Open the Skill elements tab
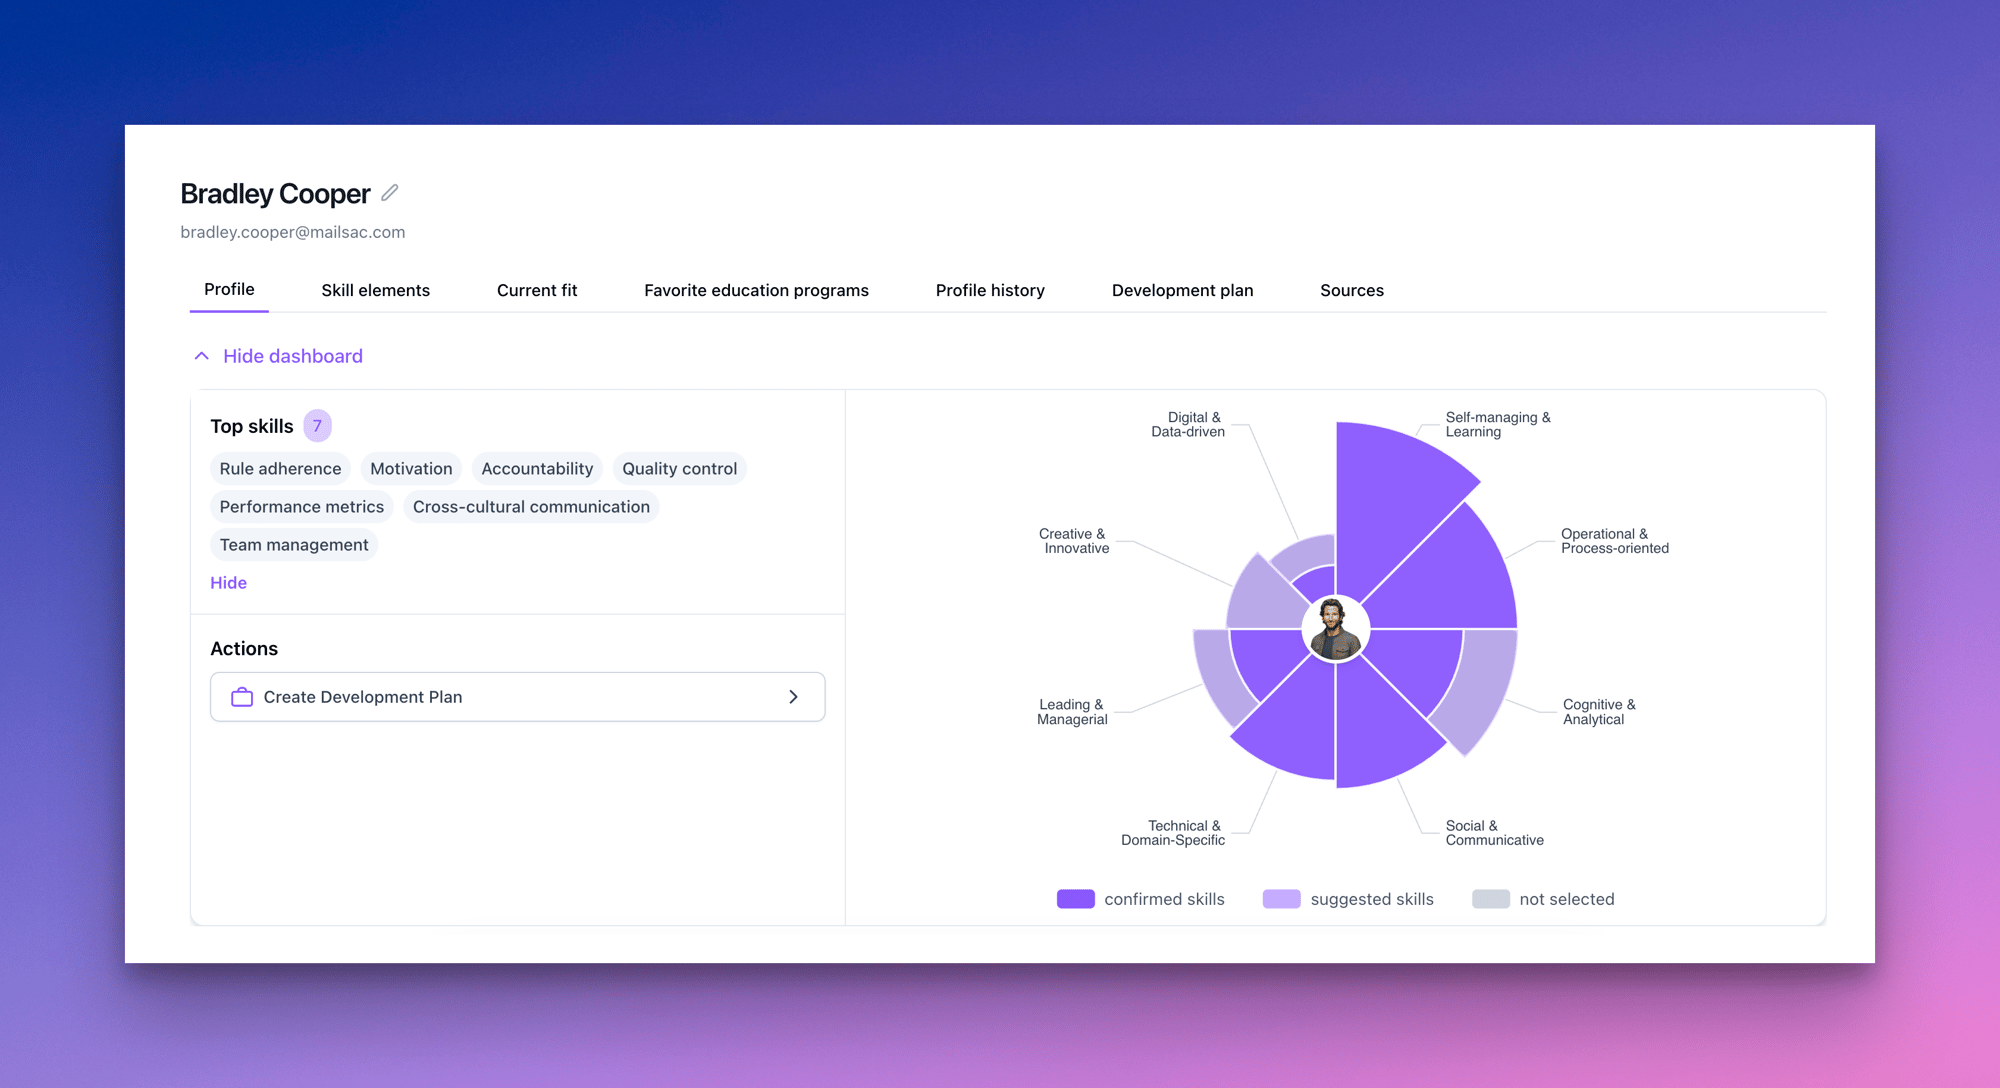 (375, 290)
